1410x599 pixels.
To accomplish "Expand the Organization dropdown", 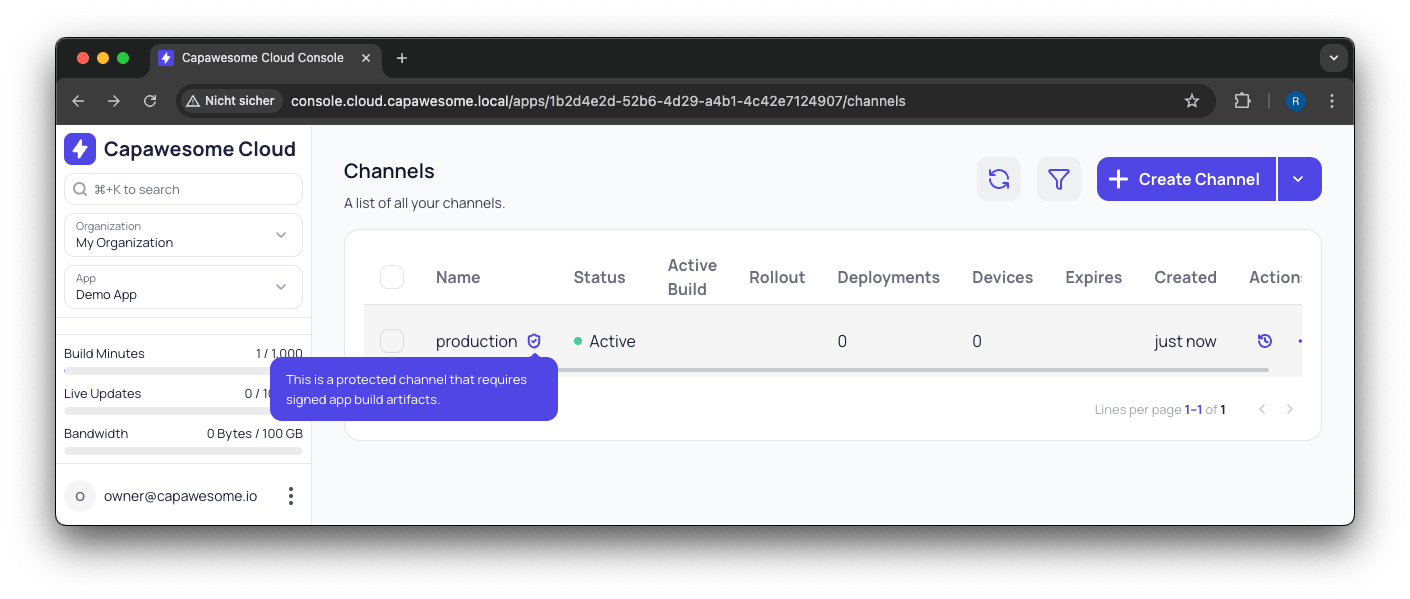I will pos(183,235).
